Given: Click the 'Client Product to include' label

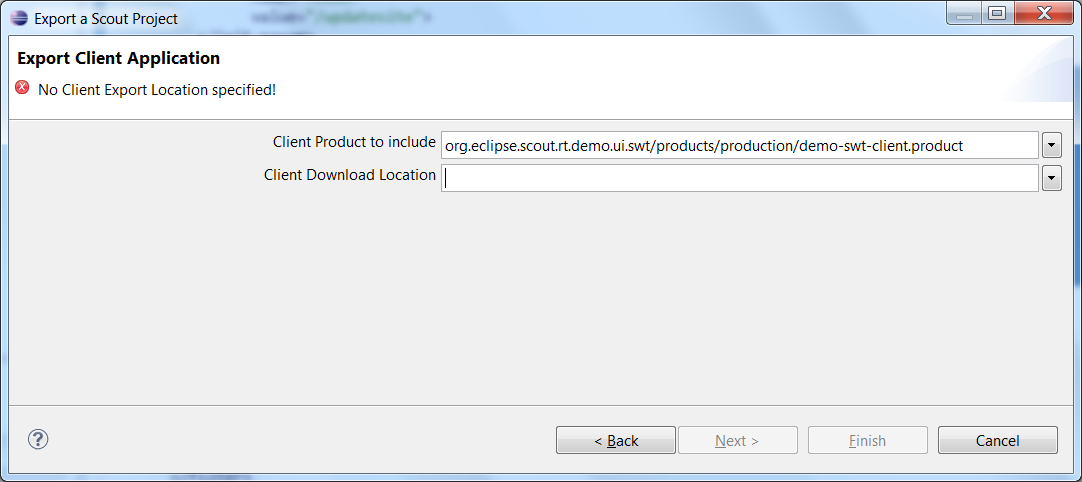Looking at the screenshot, I should tap(354, 142).
